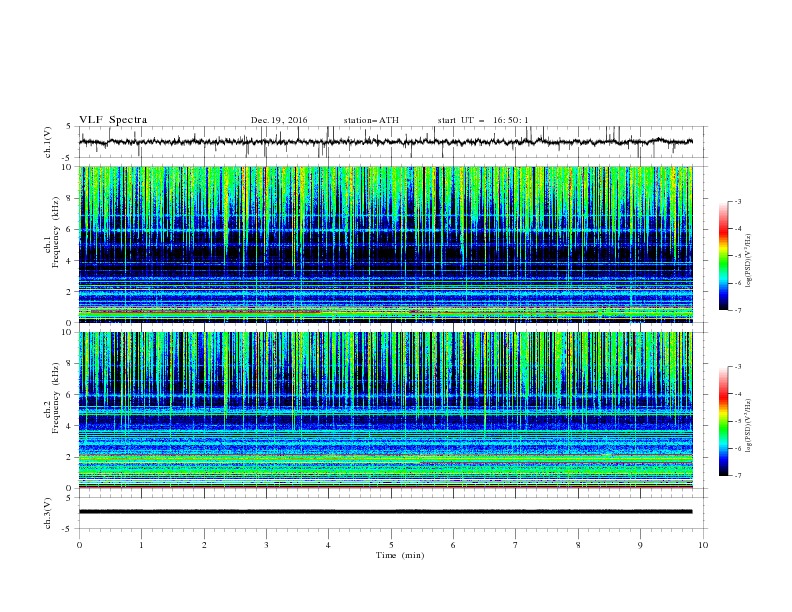Click time axis tick label "4"
The height and width of the screenshot is (612, 792).
pyautogui.click(x=328, y=545)
